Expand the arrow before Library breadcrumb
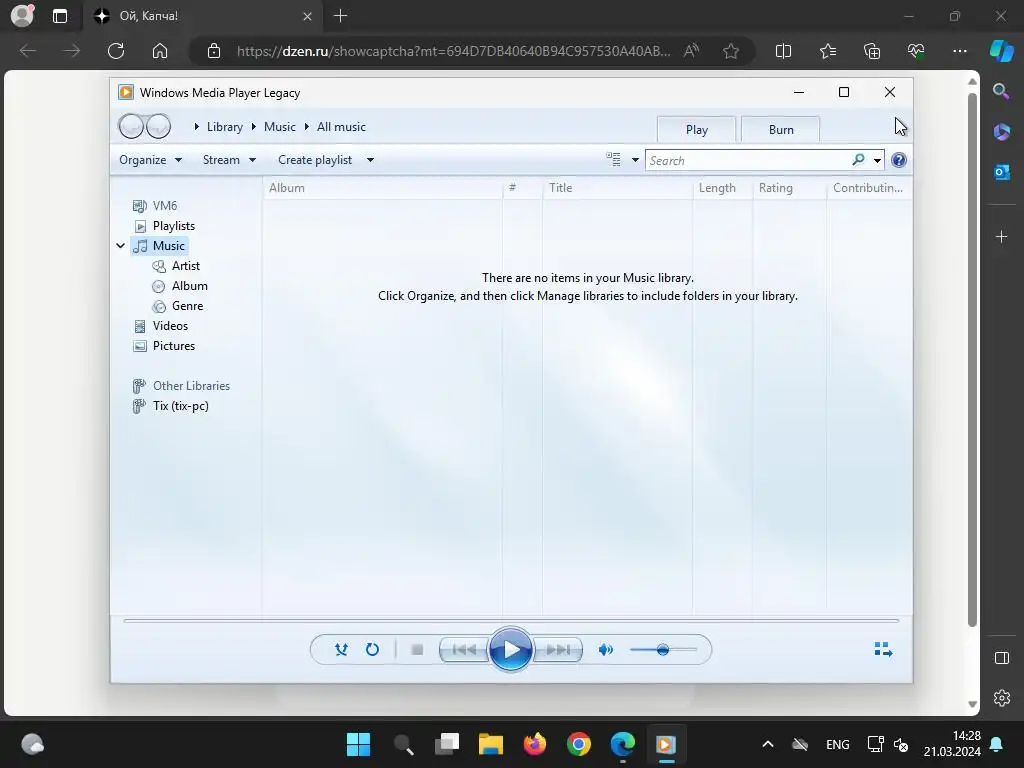This screenshot has height=768, width=1024. point(196,127)
